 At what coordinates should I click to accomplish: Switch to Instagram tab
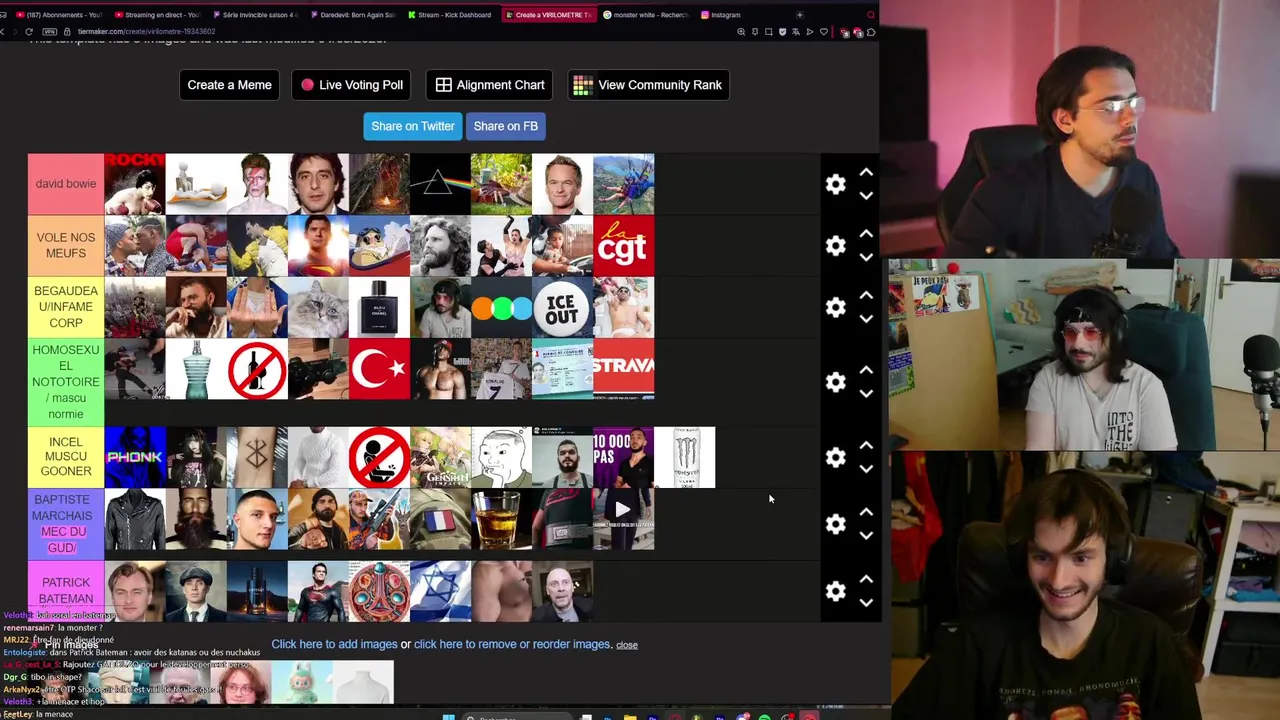[744, 15]
